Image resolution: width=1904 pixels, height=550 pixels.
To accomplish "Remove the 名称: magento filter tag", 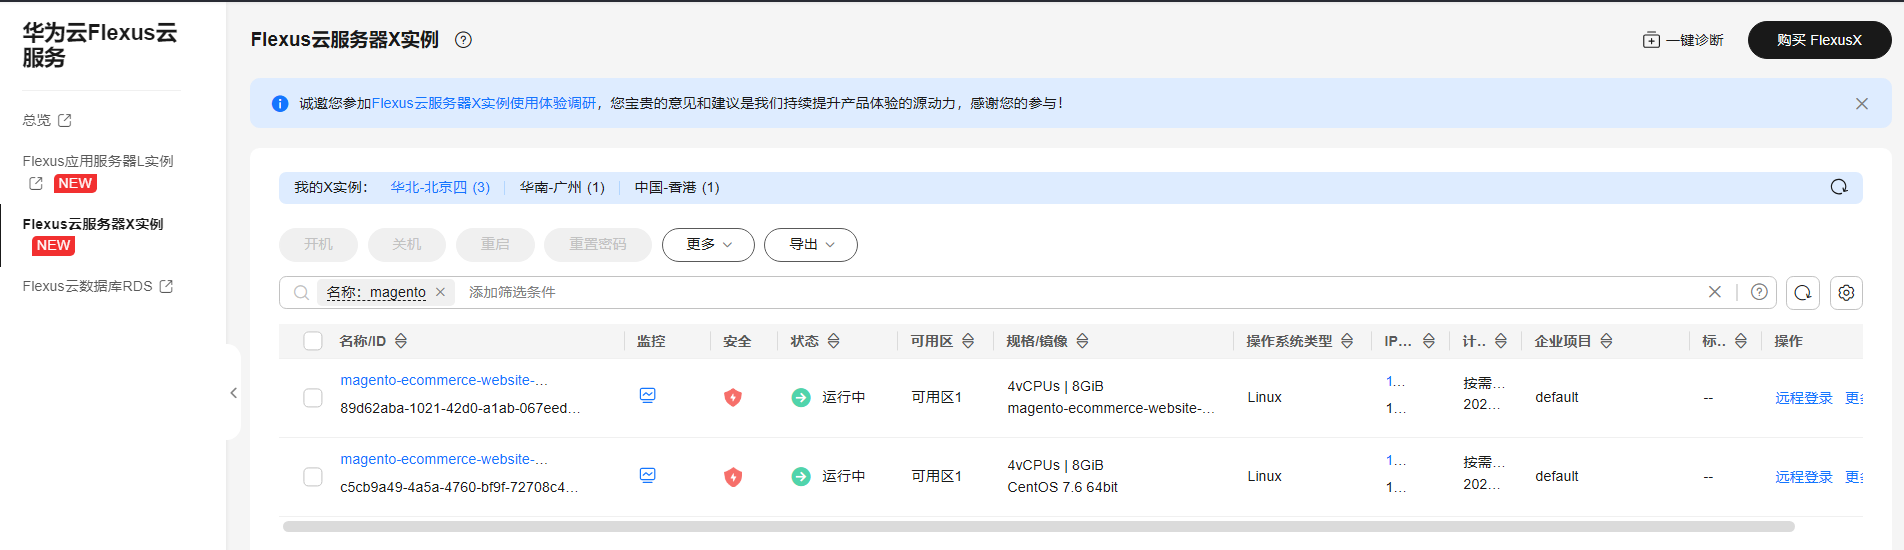I will 440,292.
